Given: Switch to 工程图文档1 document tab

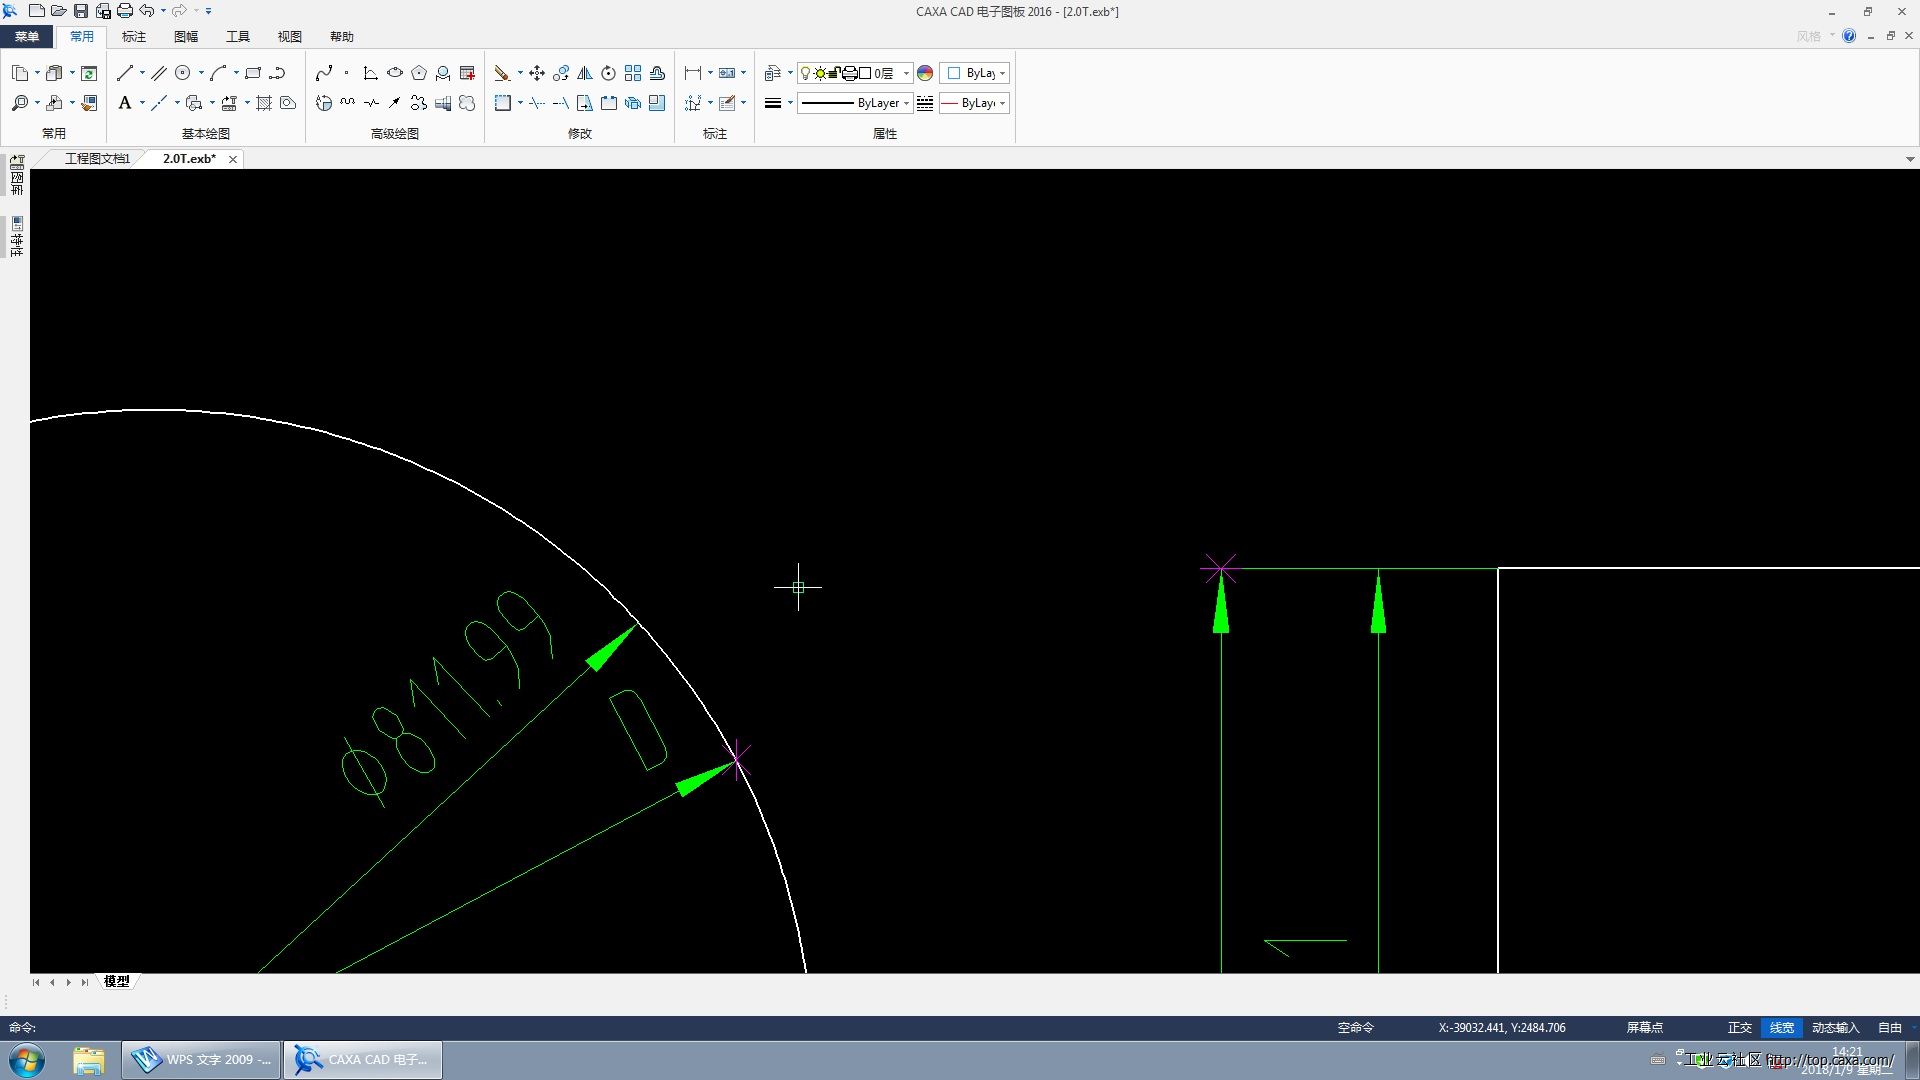Looking at the screenshot, I should click(97, 159).
